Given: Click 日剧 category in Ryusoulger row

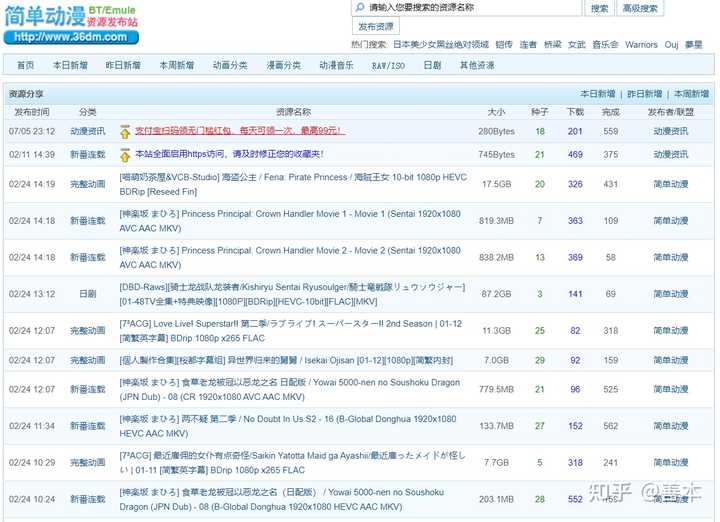Looking at the screenshot, I should click(88, 294).
